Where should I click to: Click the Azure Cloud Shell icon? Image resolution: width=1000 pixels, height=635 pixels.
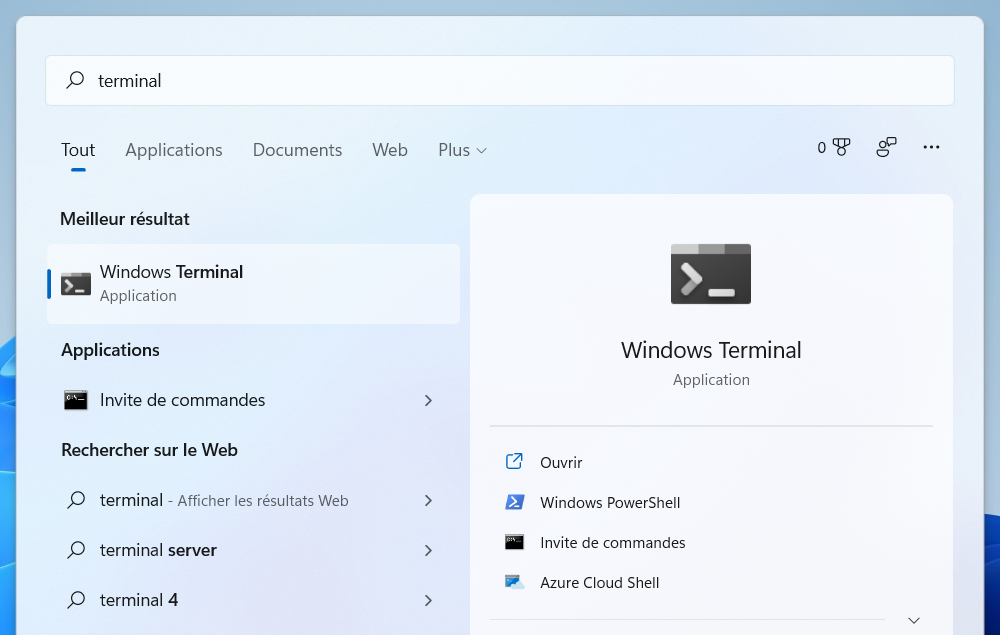coord(514,582)
